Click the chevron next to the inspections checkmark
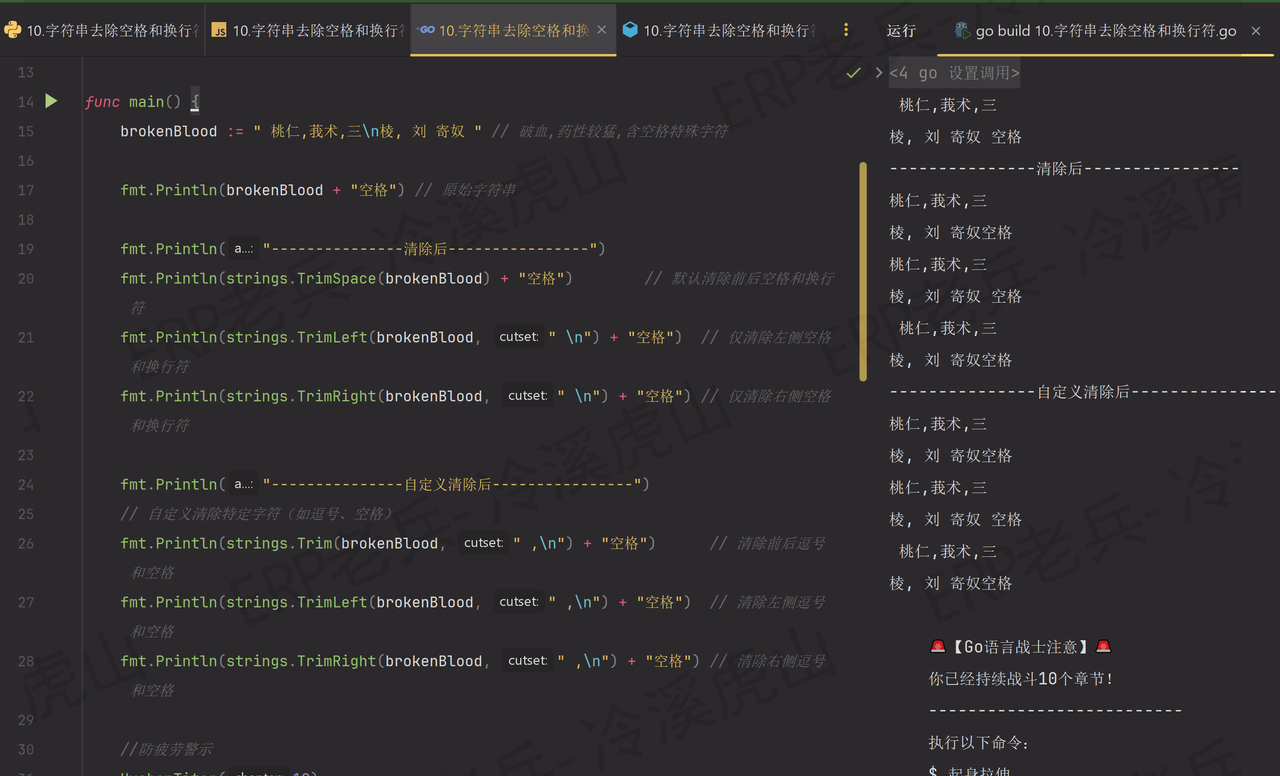Image resolution: width=1280 pixels, height=776 pixels. click(877, 72)
